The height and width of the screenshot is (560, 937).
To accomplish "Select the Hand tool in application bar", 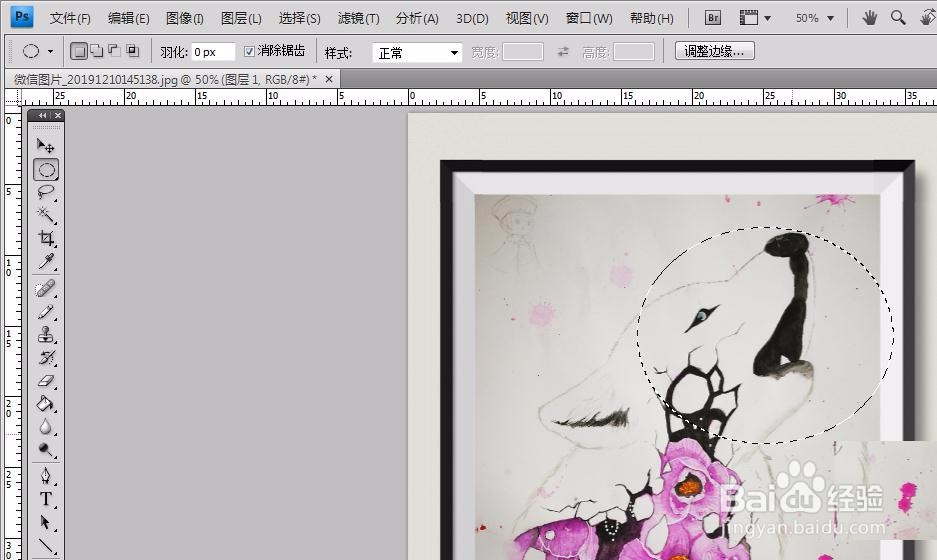I will point(869,18).
